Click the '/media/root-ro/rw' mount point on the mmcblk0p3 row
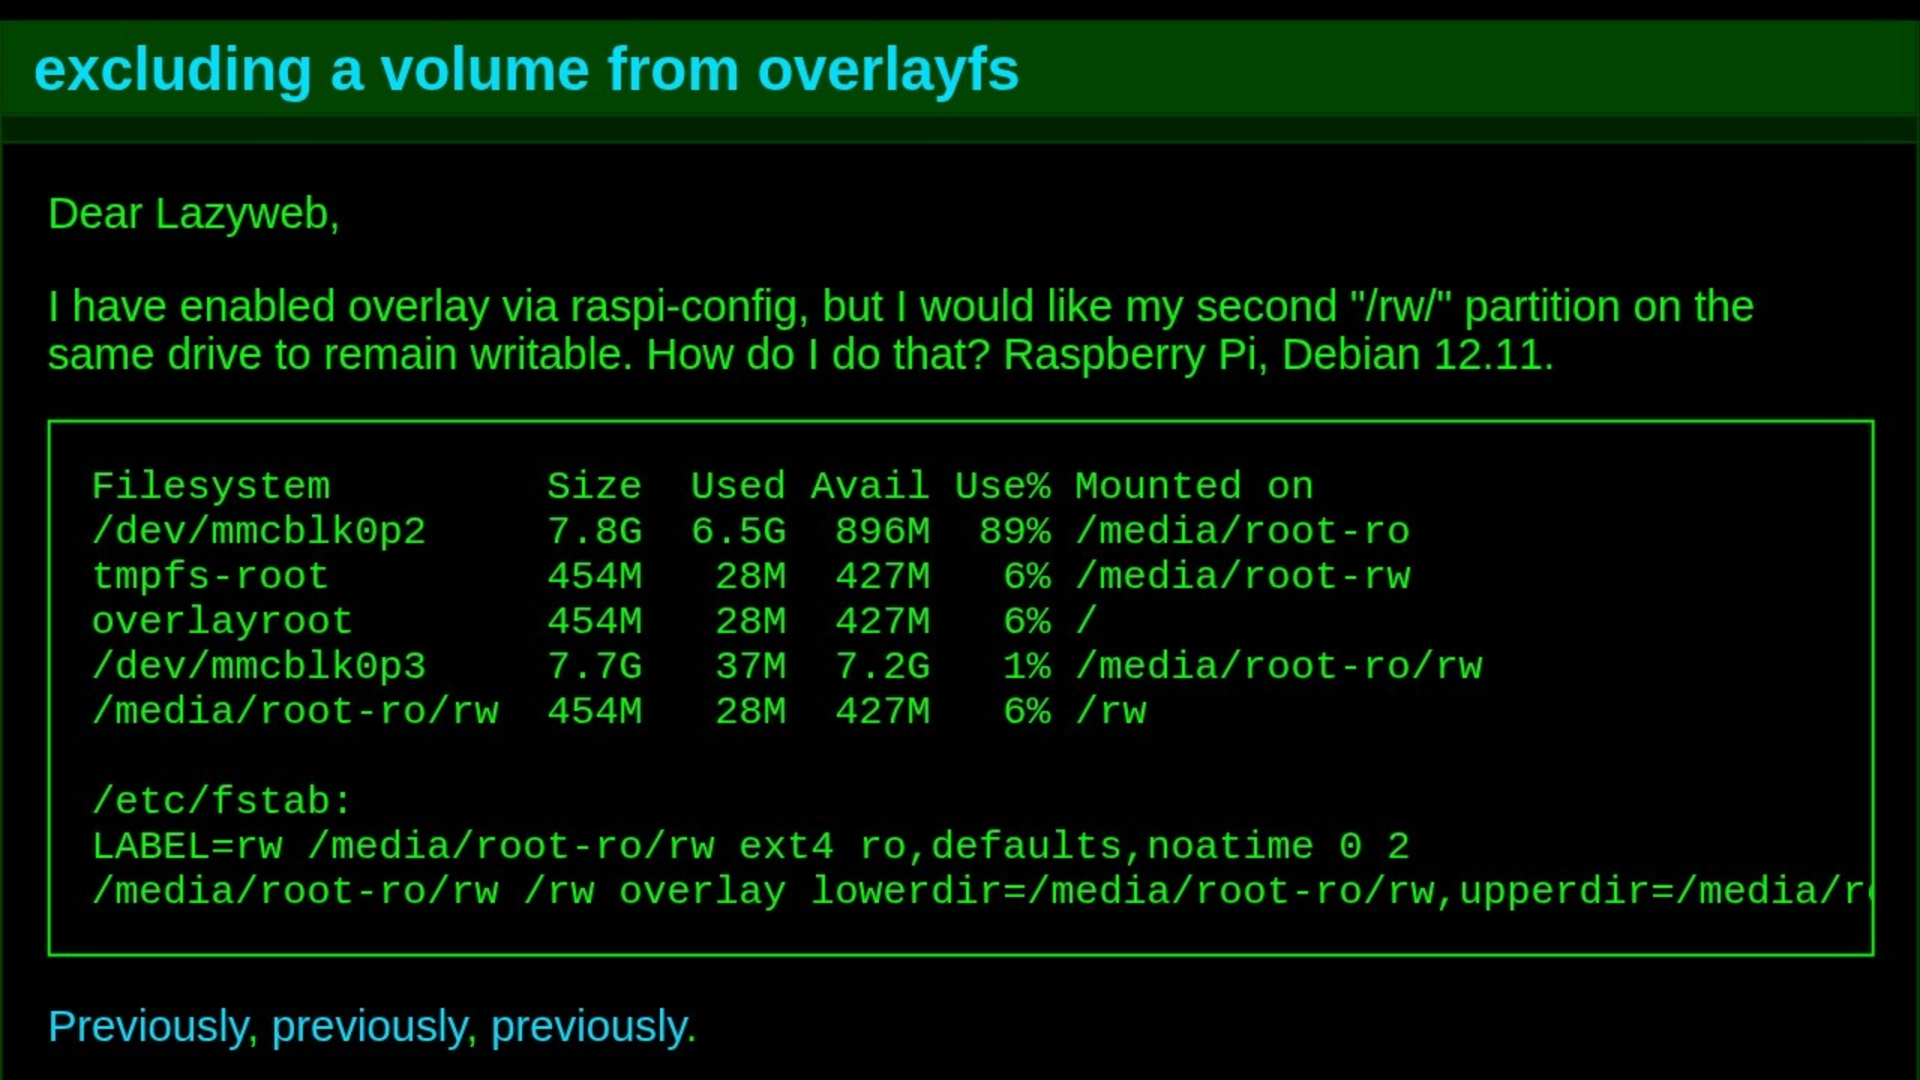The height and width of the screenshot is (1080, 1920). pyautogui.click(x=1279, y=666)
